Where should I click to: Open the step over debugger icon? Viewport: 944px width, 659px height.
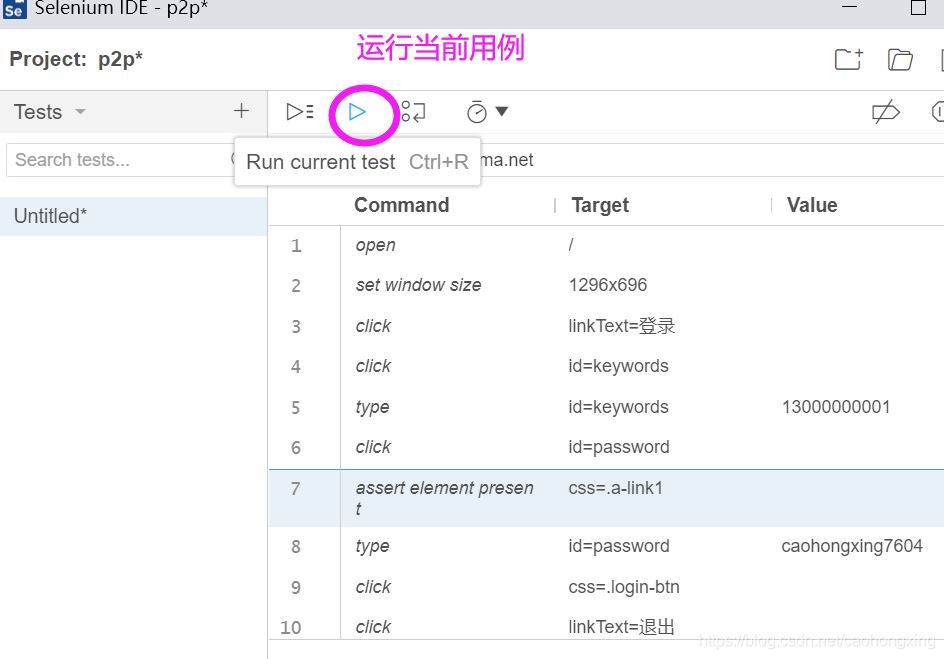click(413, 112)
